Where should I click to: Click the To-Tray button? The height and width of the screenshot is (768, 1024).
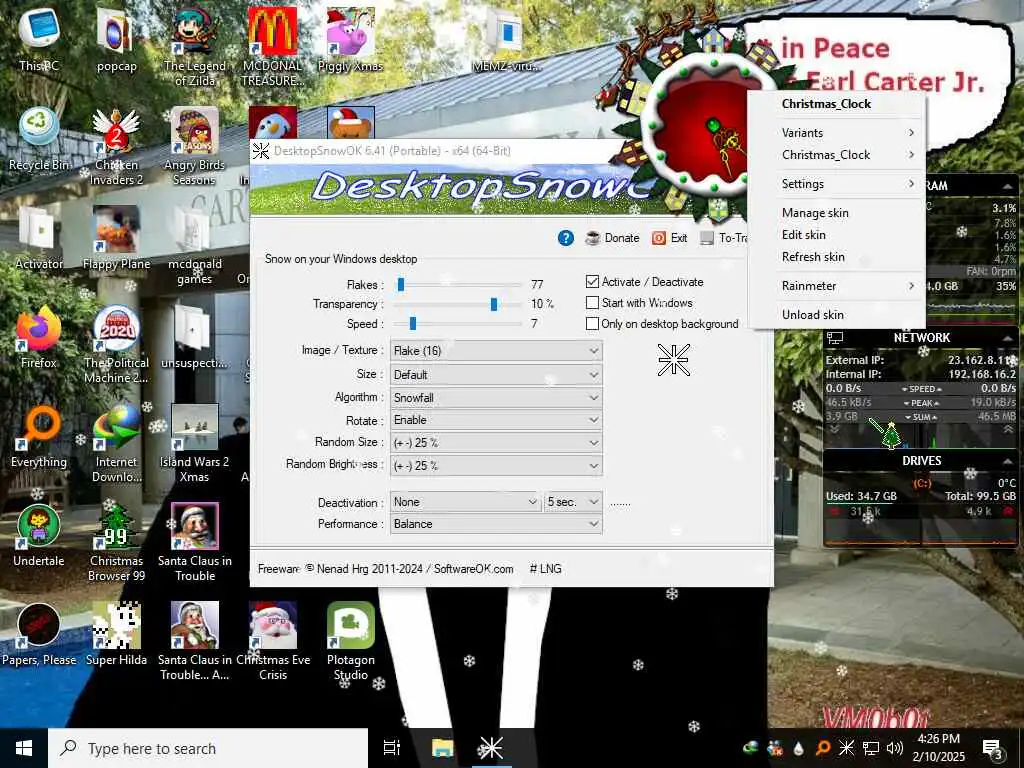(724, 238)
